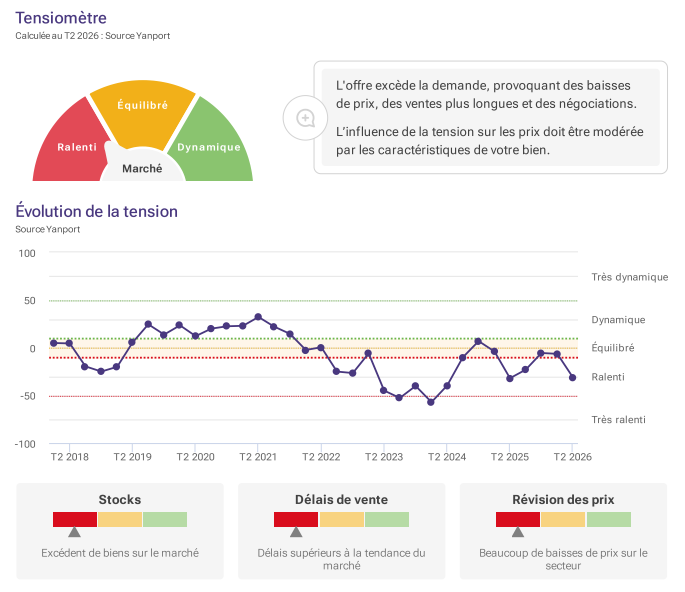Click the T2 2026 data point on chart
Viewport: 685px width, 592px height.
(572, 377)
